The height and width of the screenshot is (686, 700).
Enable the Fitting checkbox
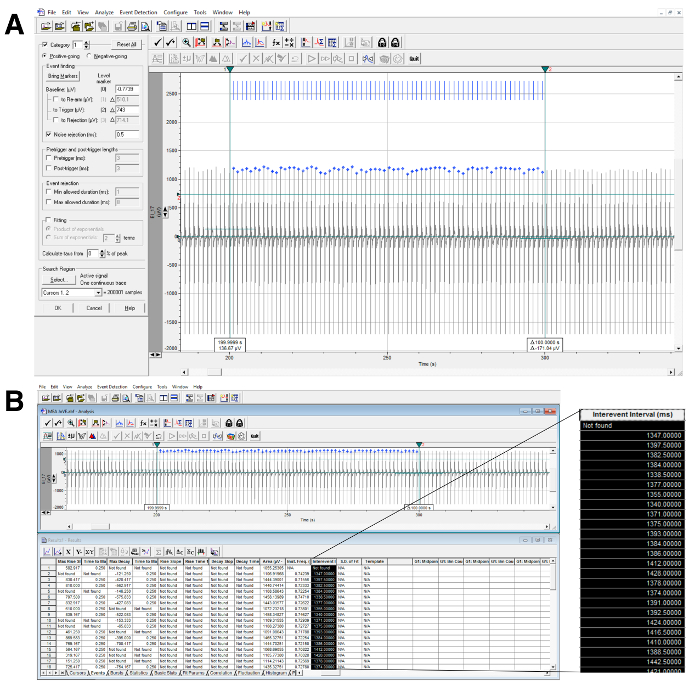pyautogui.click(x=50, y=220)
